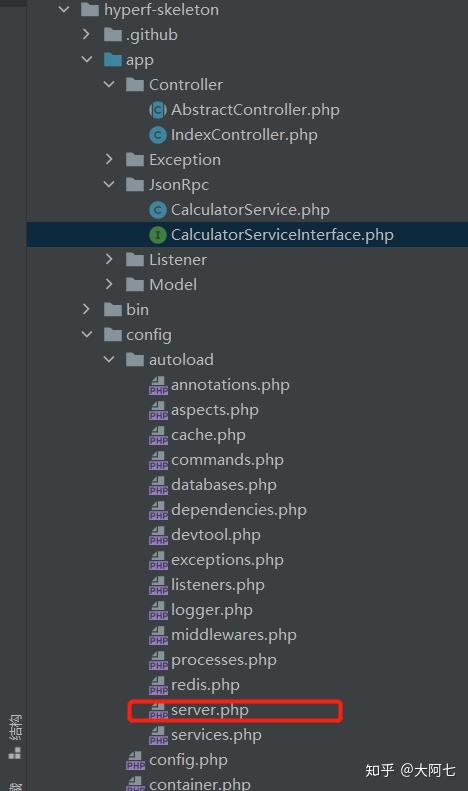
Task: Select aspects.php file name
Action: [215, 410]
